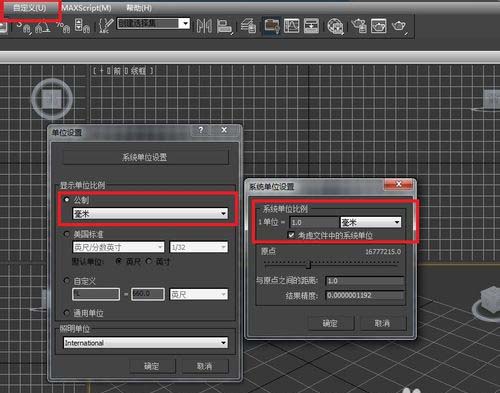Toggle the 3D Snaps magnet icon
500x393 pixels.
(23, 27)
